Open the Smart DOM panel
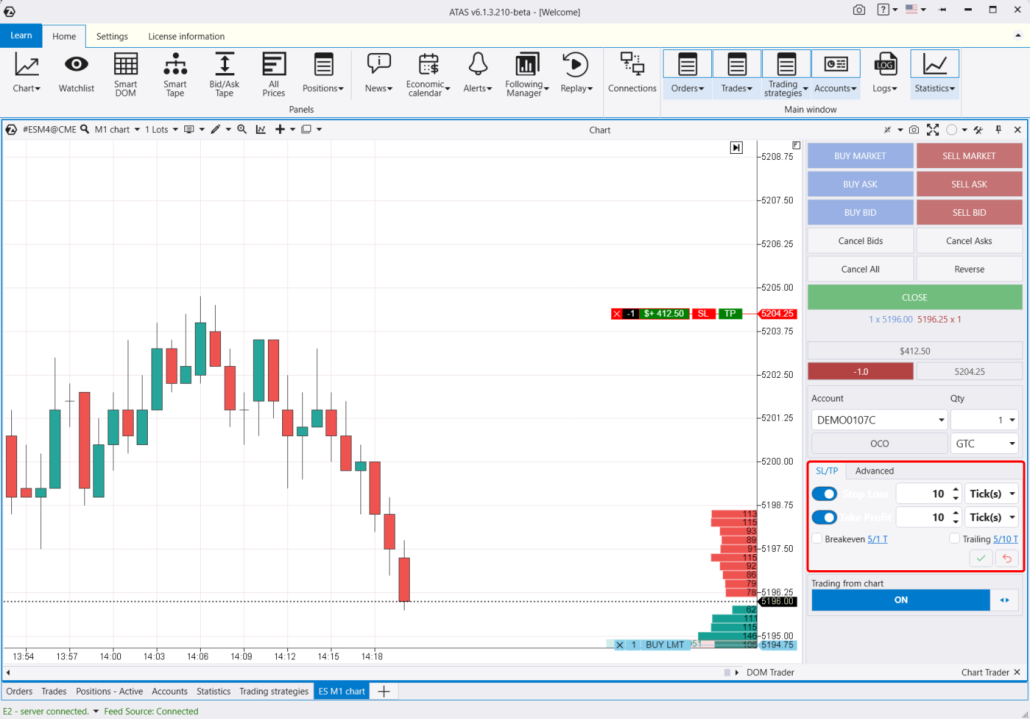The height and width of the screenshot is (719, 1030). tap(125, 73)
